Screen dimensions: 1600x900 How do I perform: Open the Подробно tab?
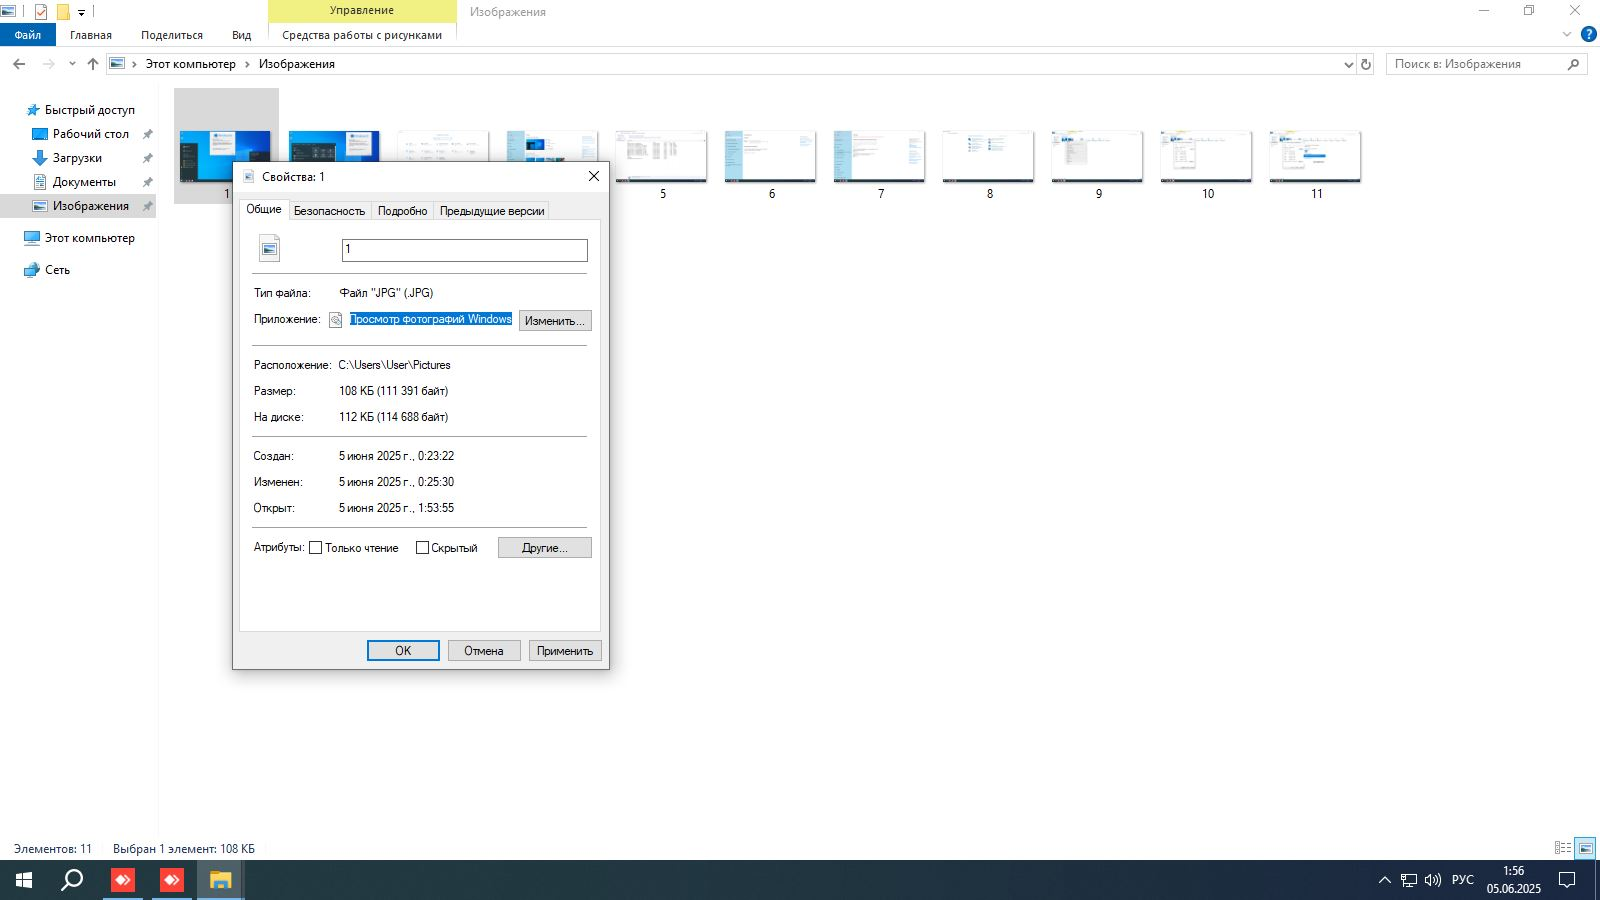point(403,211)
